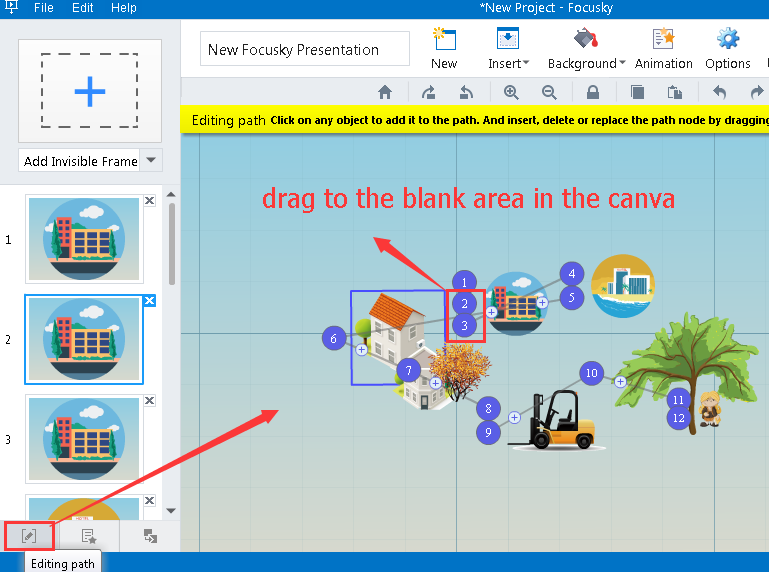
Task: Click the Options button
Action: coord(727,48)
